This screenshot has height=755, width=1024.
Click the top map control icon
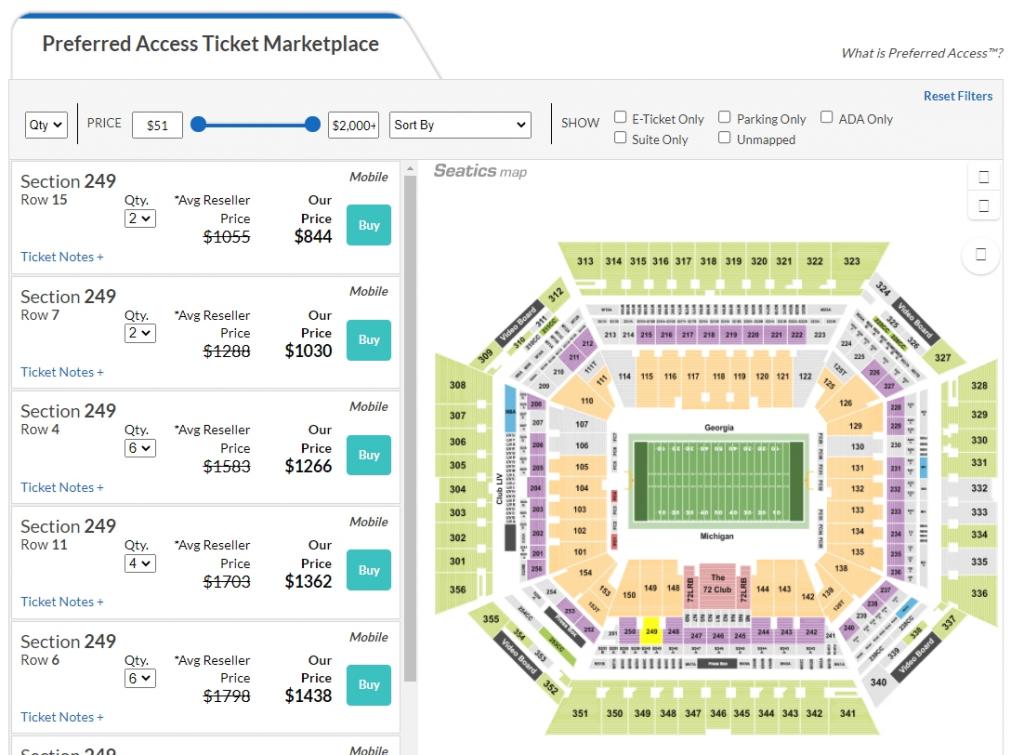point(984,176)
